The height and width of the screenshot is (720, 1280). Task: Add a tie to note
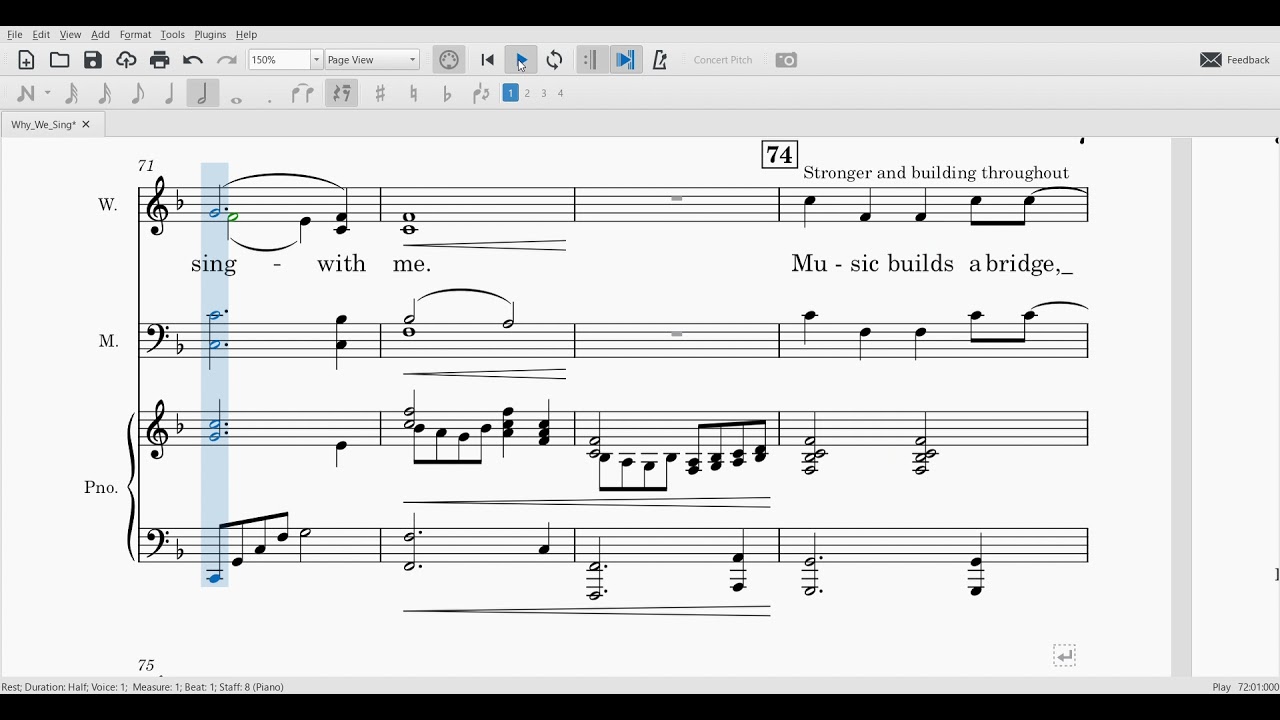tap(303, 94)
